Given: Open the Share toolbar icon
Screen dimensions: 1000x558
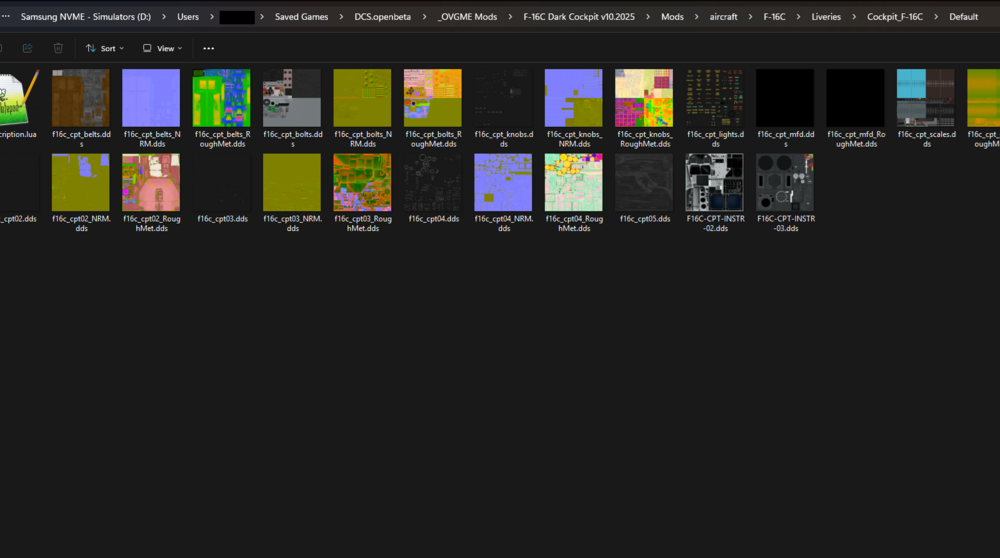Looking at the screenshot, I should 27,48.
